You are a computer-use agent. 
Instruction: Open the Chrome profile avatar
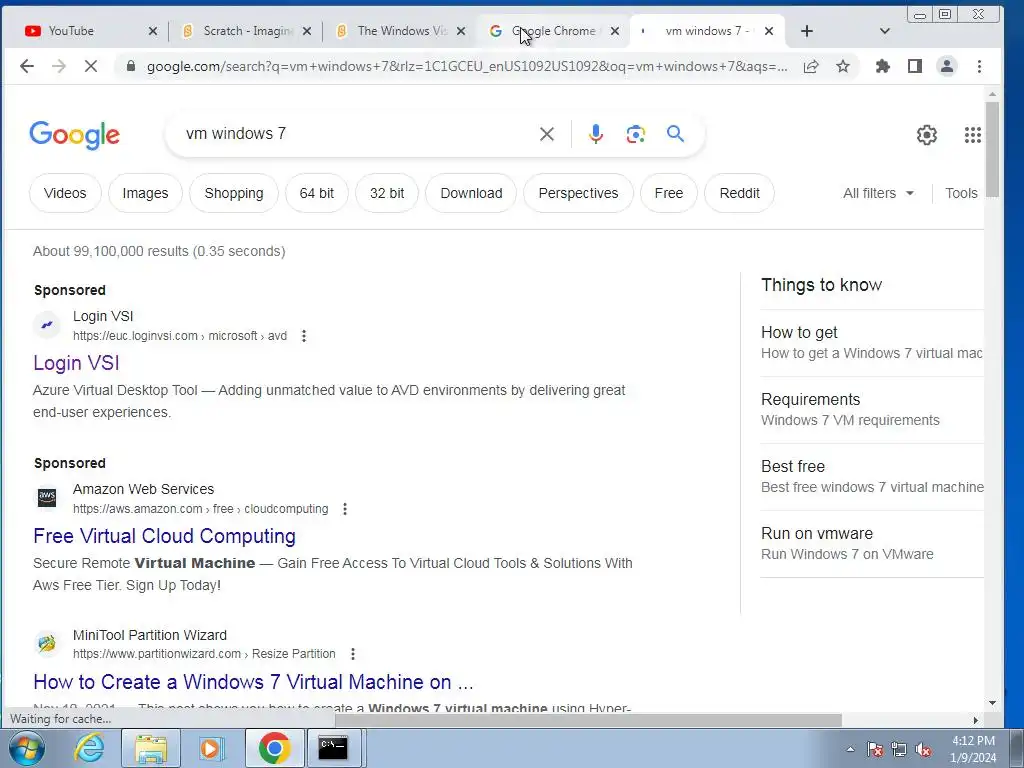947,66
